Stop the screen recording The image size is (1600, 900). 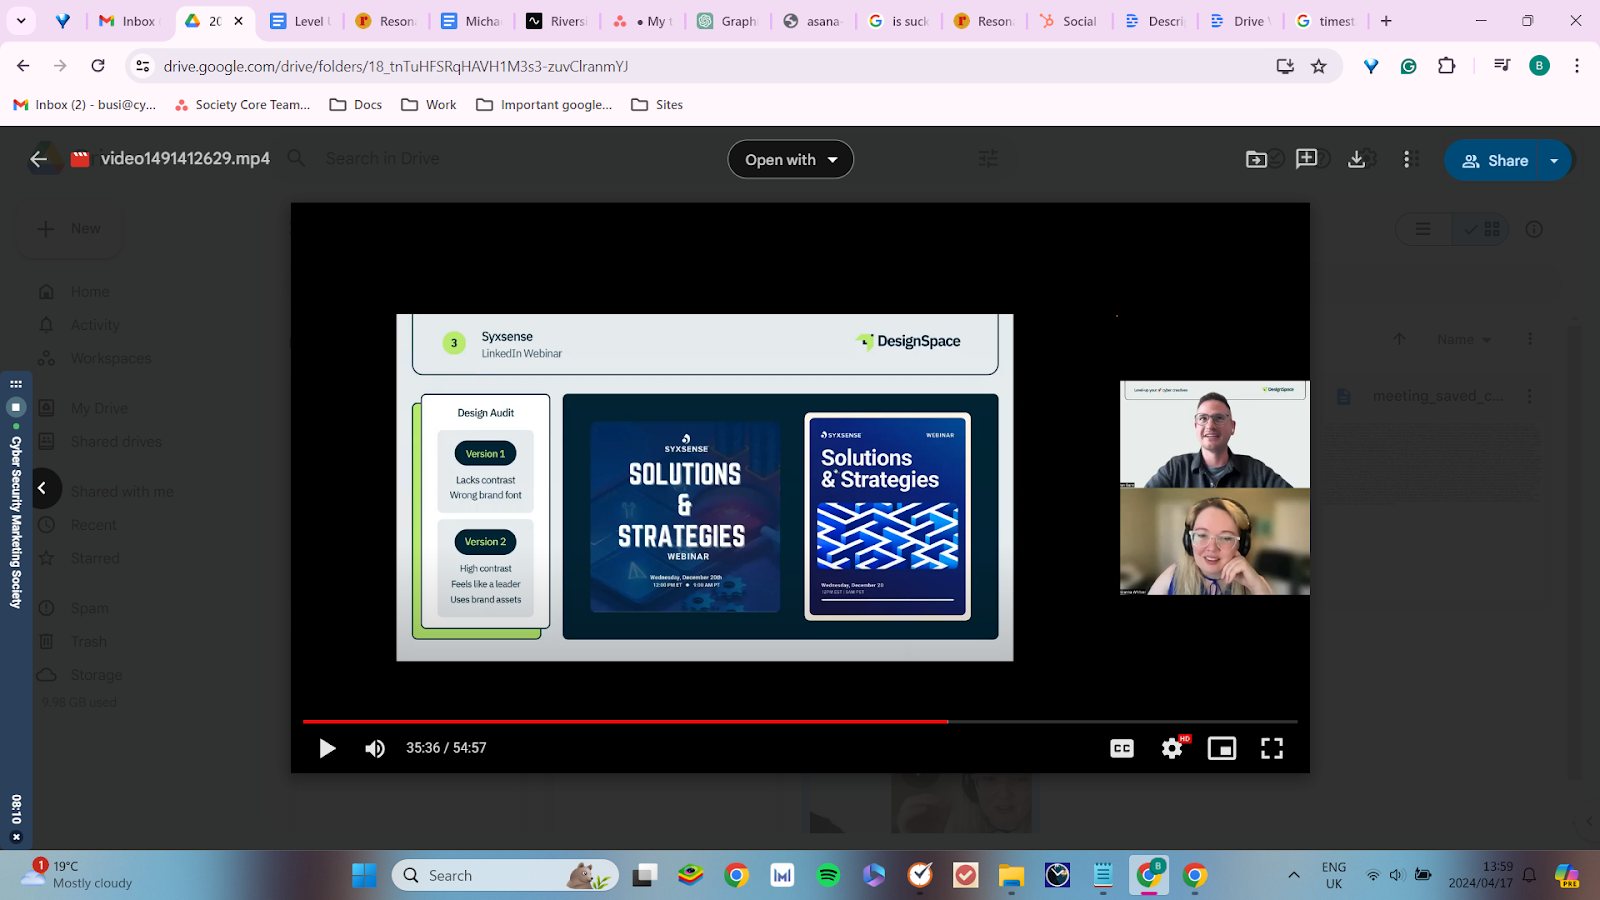pos(16,407)
